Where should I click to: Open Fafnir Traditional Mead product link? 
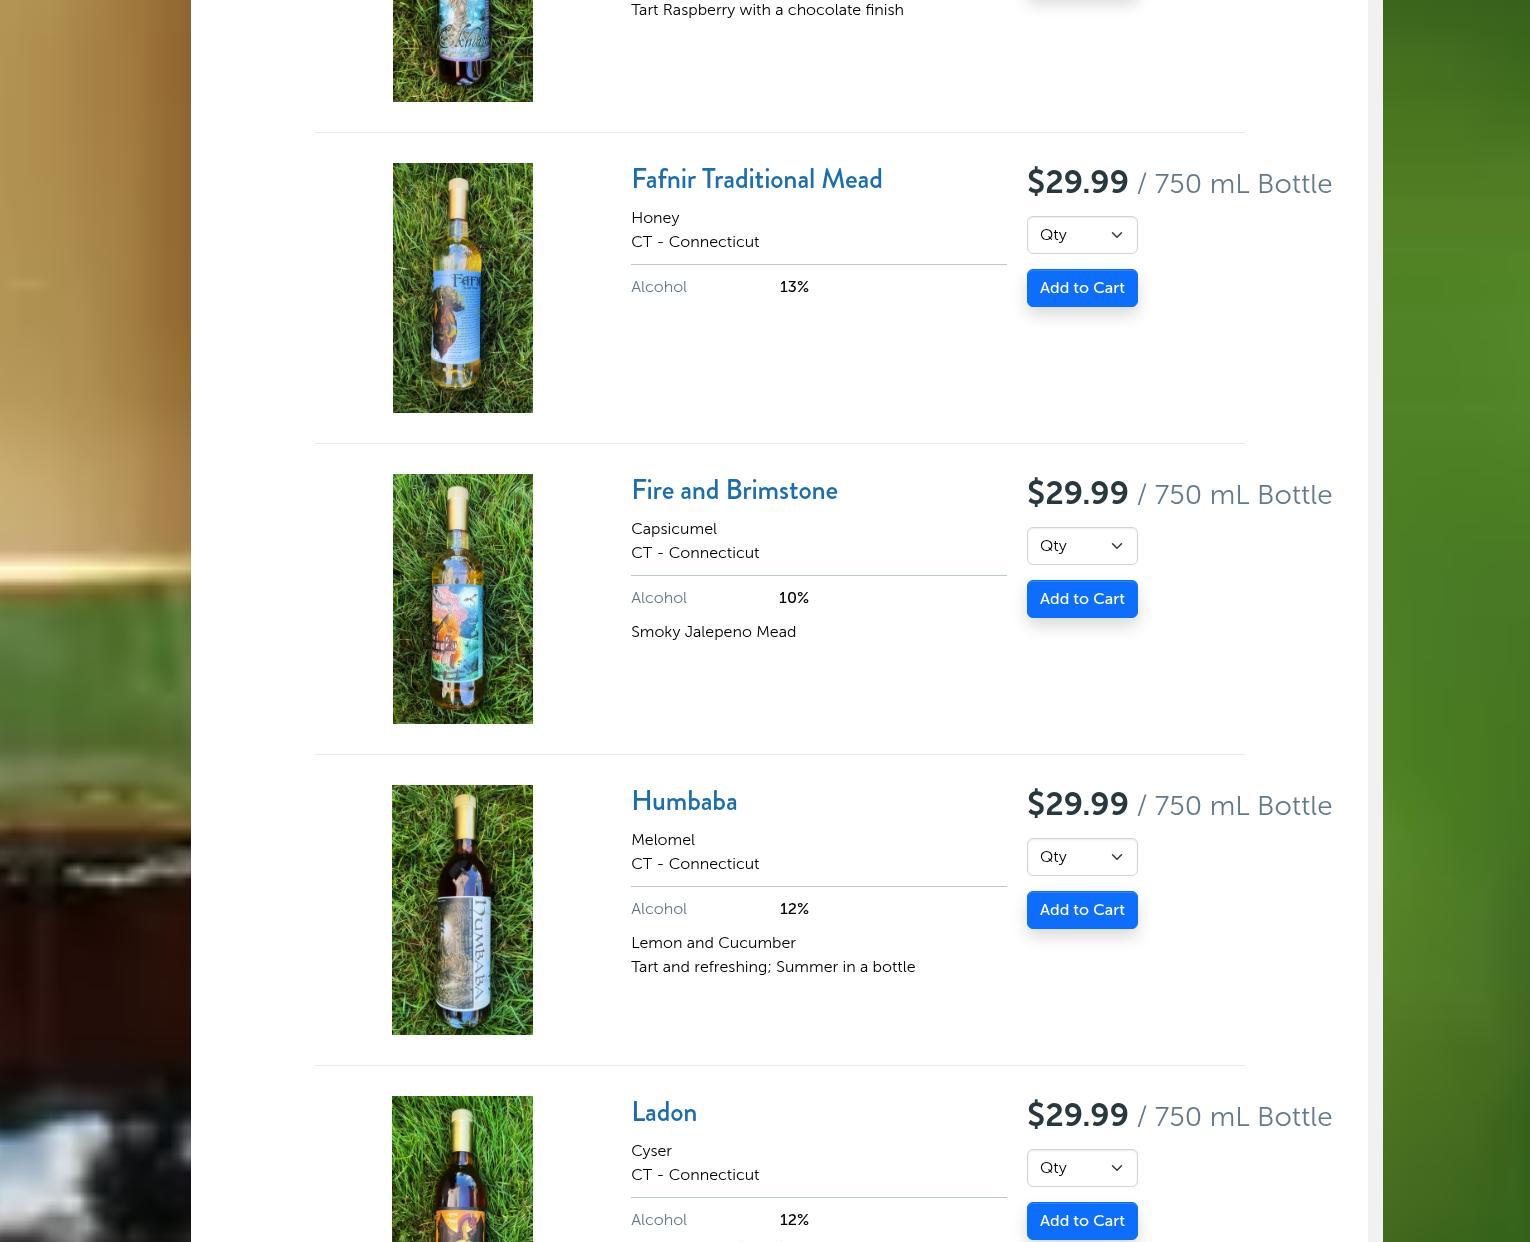[756, 180]
